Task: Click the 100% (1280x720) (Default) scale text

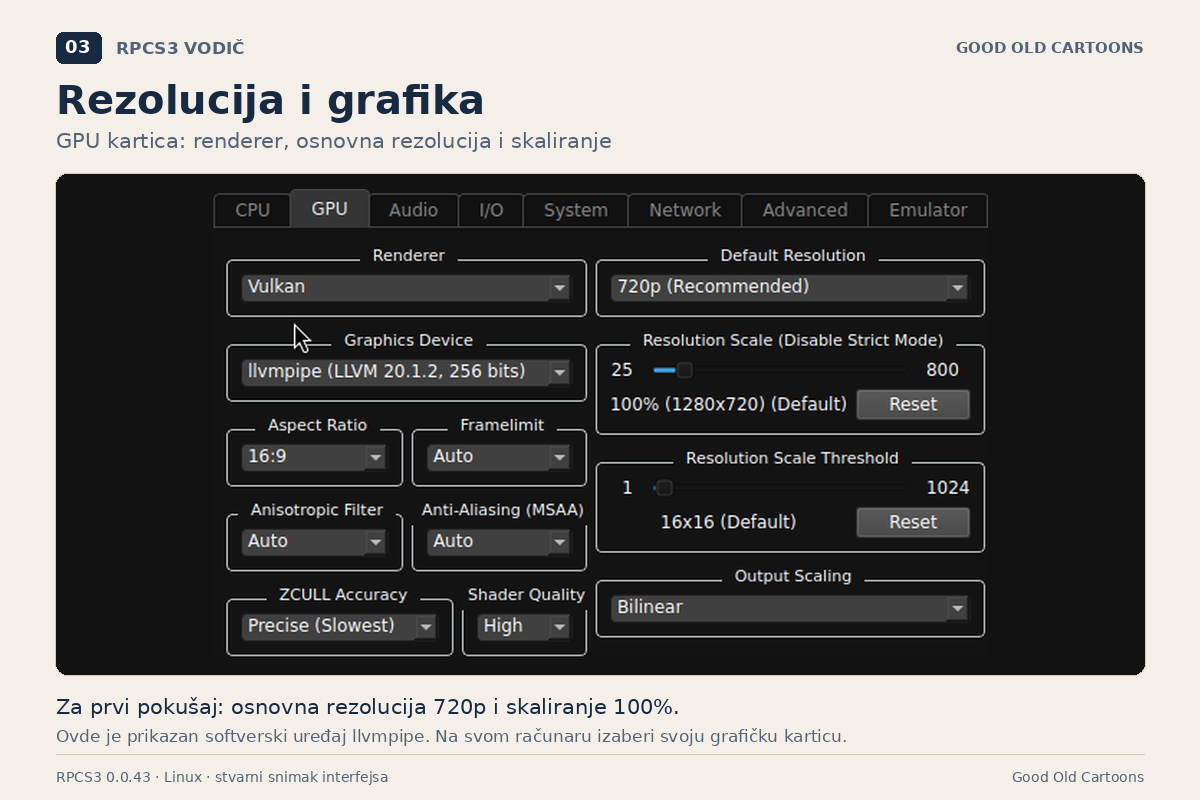Action: click(x=729, y=404)
